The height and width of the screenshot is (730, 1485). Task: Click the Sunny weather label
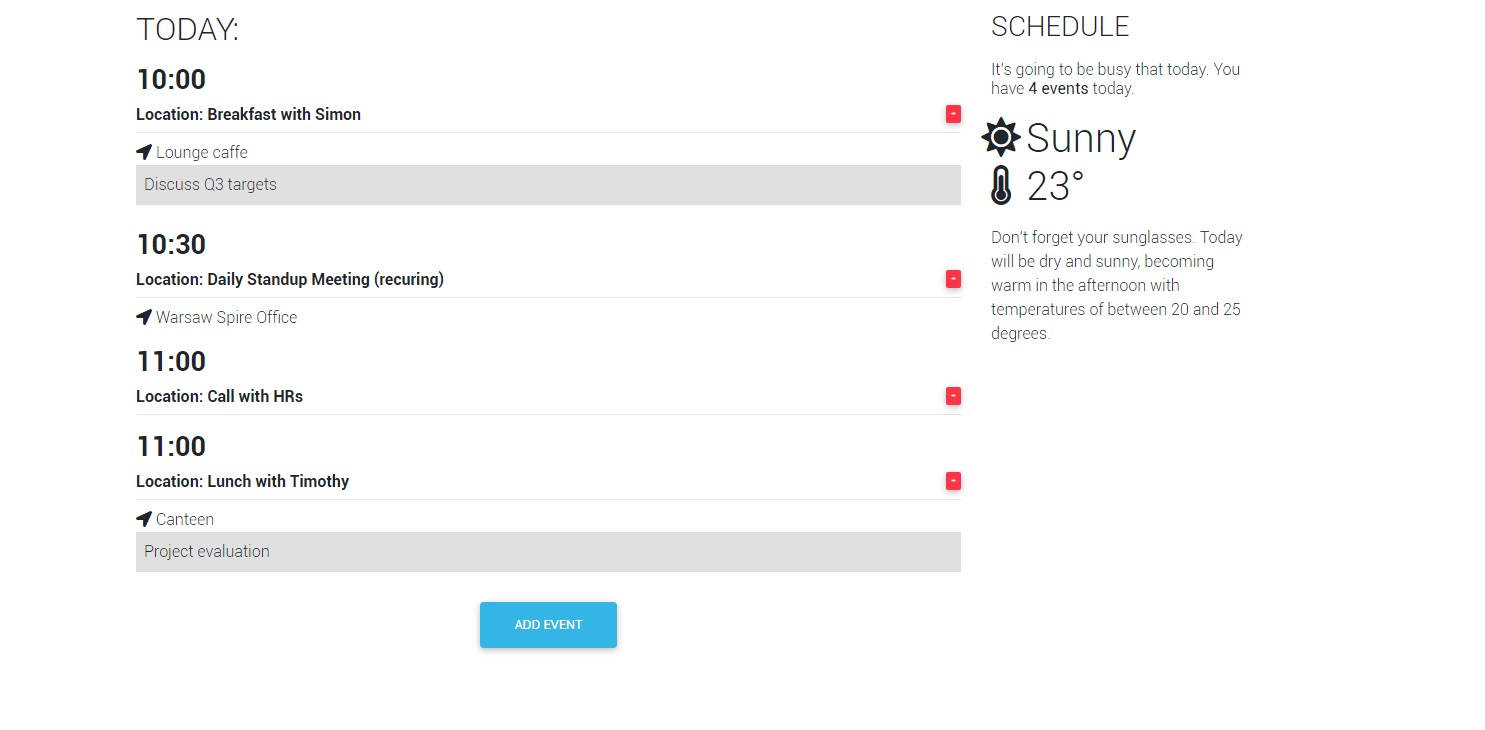[x=1081, y=137]
